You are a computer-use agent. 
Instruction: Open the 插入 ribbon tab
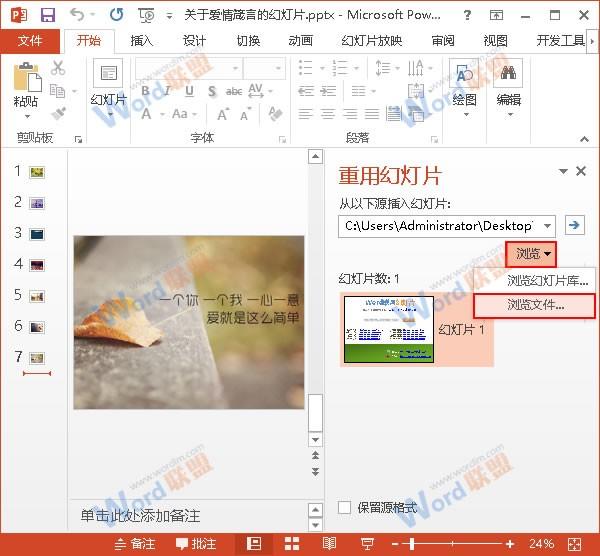142,41
